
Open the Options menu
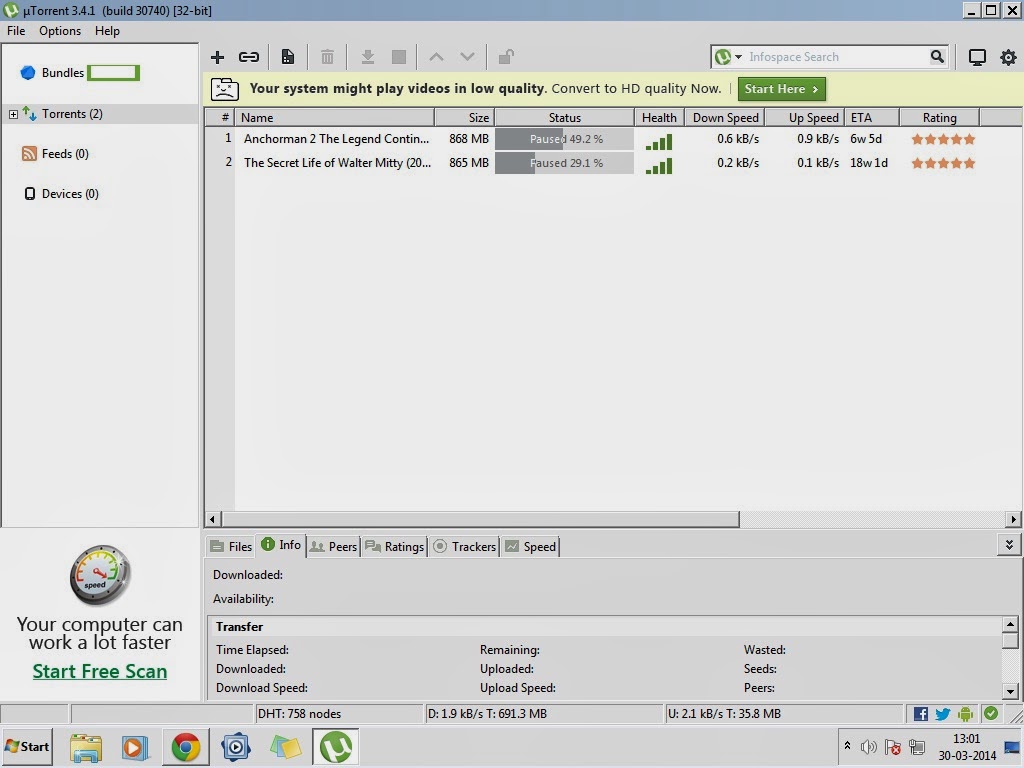(59, 31)
